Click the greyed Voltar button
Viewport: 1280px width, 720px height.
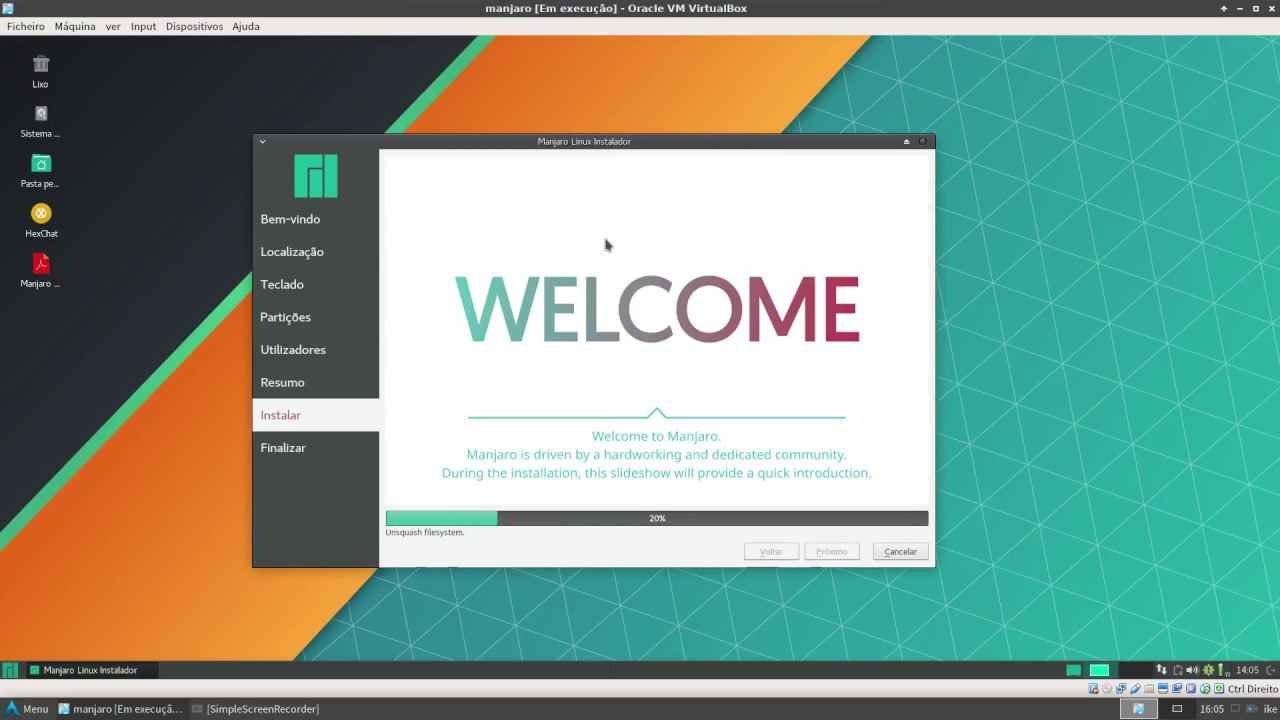tap(771, 551)
